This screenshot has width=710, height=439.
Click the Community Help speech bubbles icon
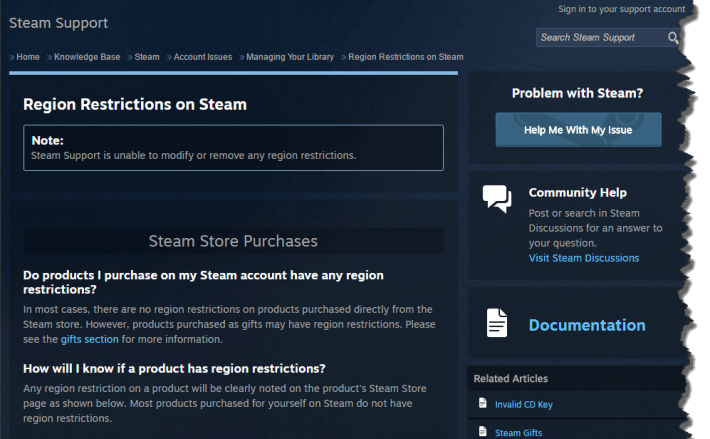[x=497, y=198]
